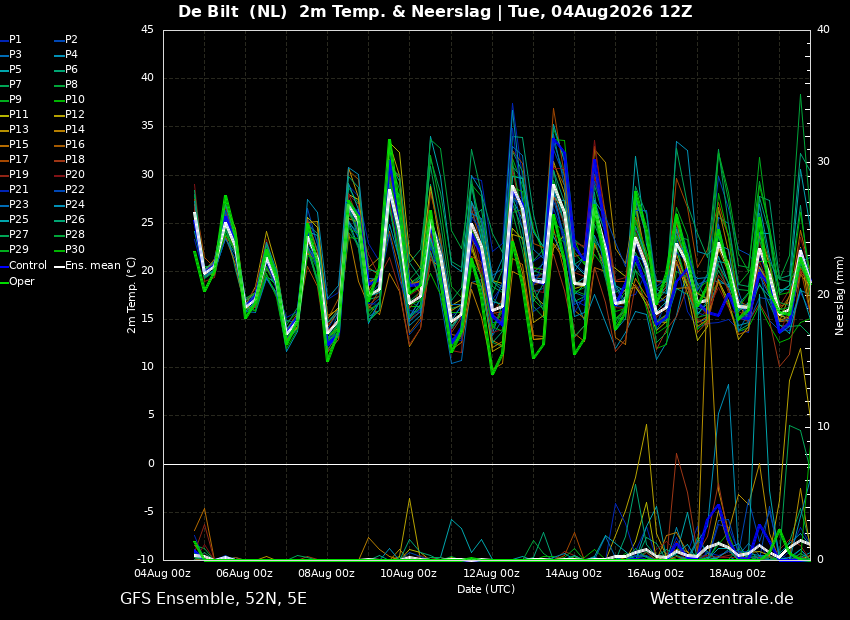Choose P16 in the legend
This screenshot has height=620, width=850.
click(70, 145)
